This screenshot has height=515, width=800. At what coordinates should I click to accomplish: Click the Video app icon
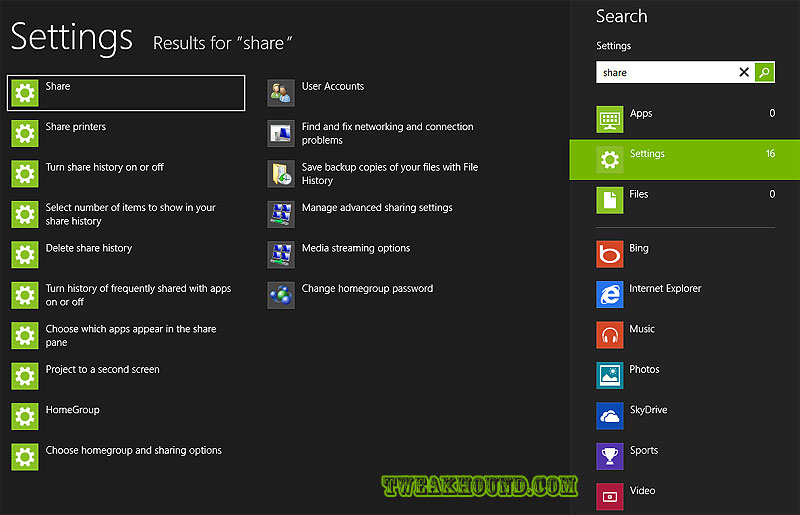(x=610, y=496)
